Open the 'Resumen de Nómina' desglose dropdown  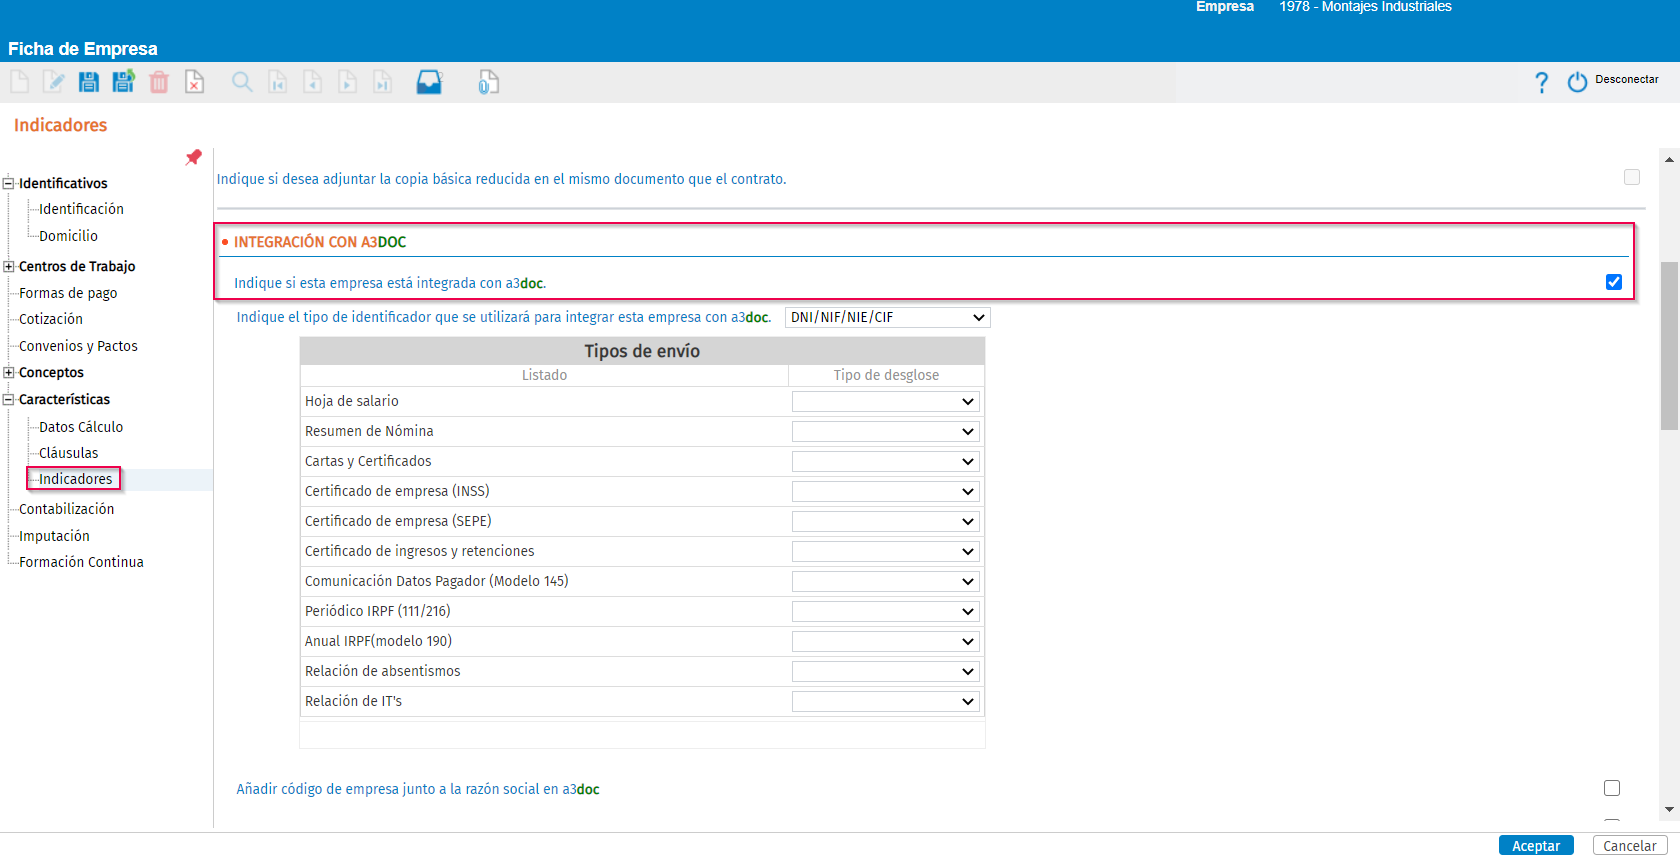(x=885, y=431)
